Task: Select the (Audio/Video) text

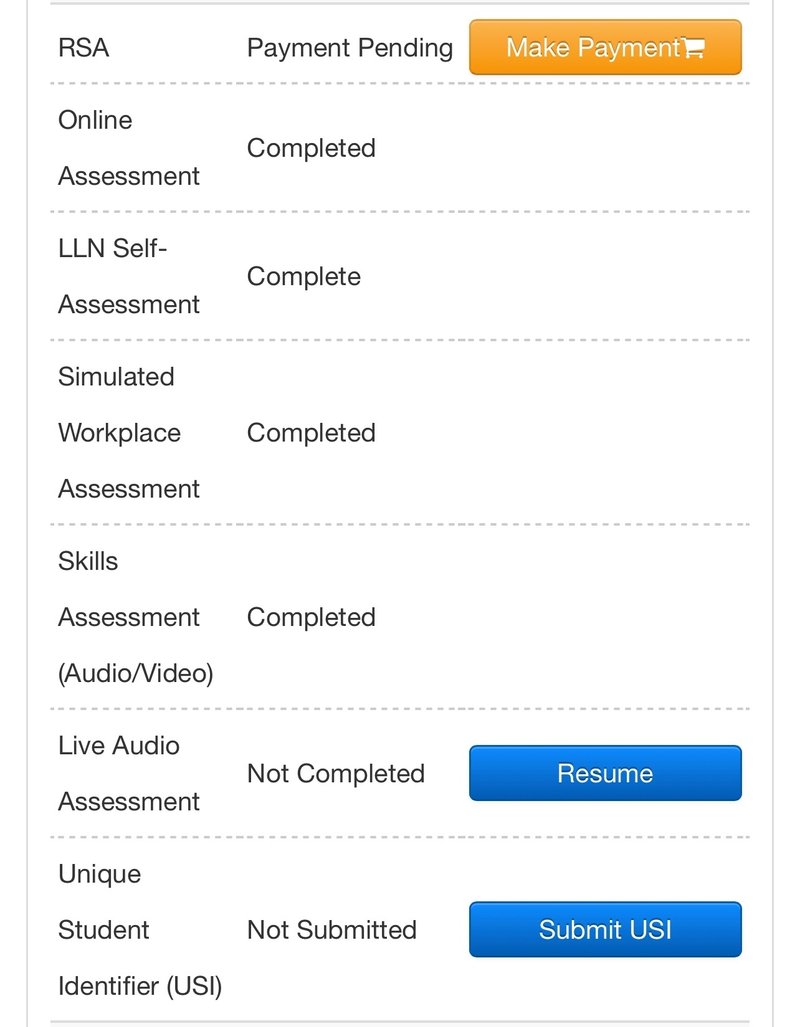Action: pos(135,673)
